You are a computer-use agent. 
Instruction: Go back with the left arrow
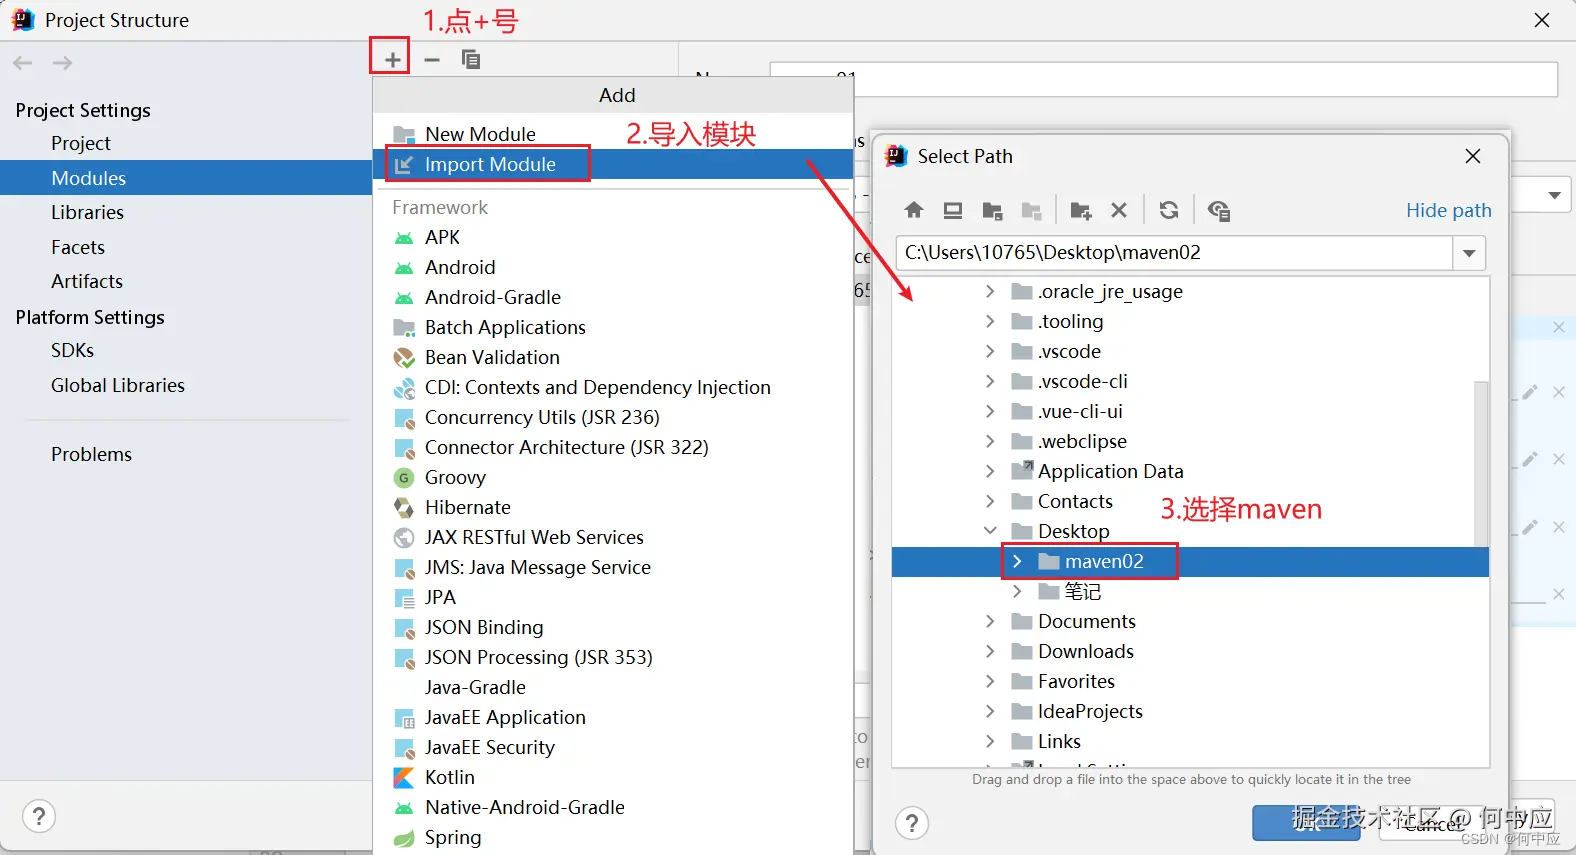point(23,63)
